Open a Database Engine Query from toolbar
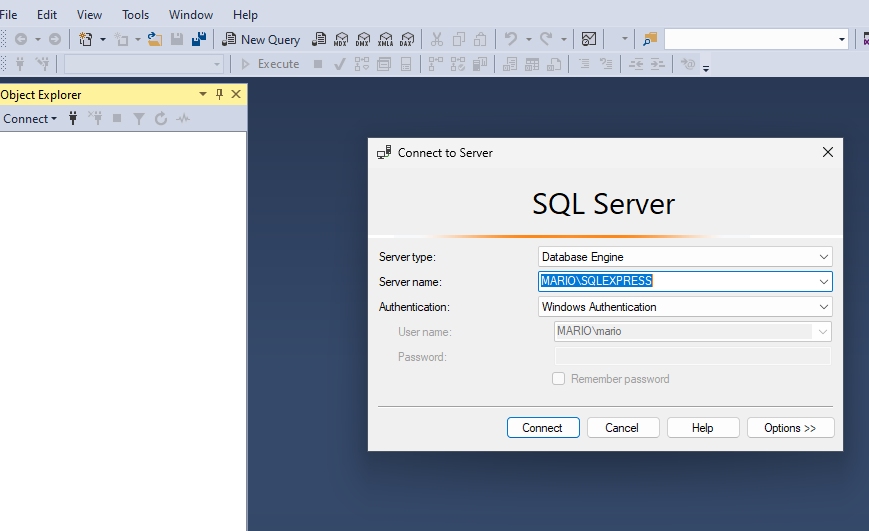 pos(319,39)
